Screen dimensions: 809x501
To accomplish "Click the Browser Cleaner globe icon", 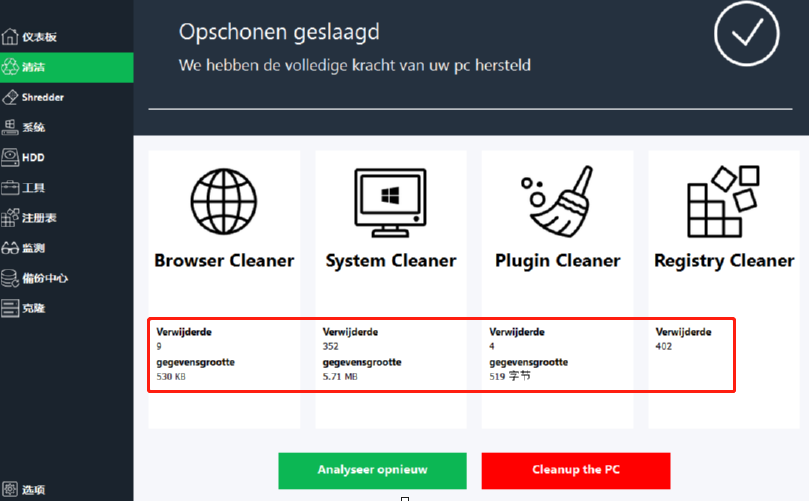I will [x=223, y=201].
